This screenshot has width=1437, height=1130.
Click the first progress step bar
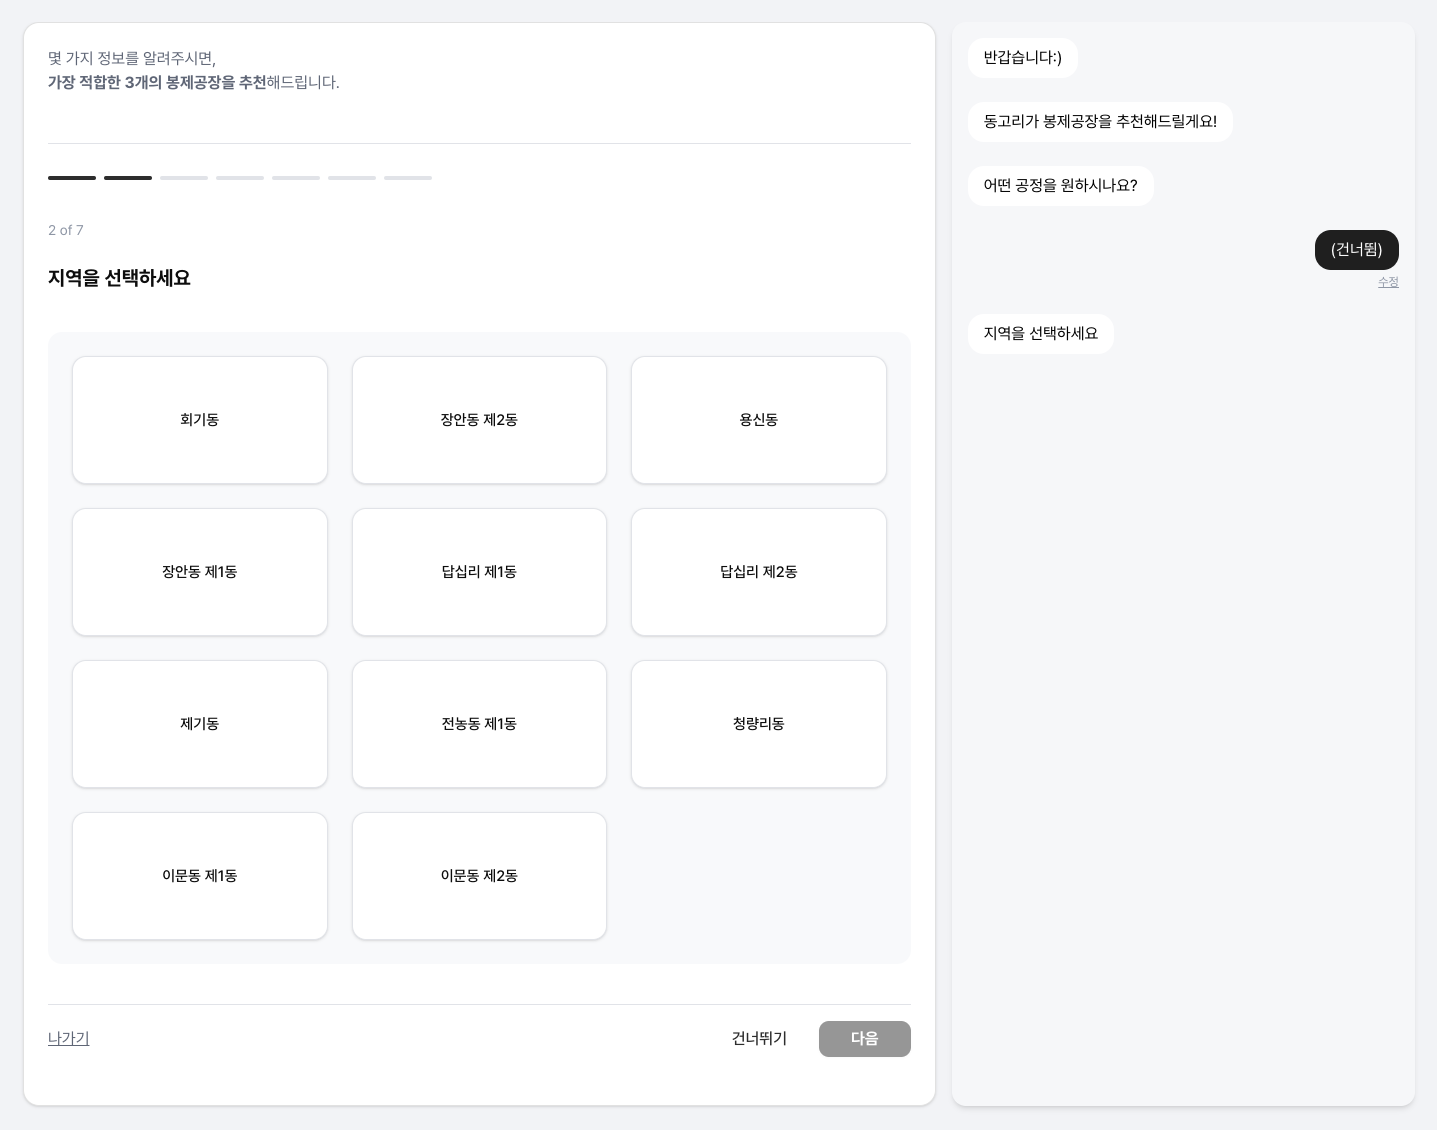tap(72, 178)
